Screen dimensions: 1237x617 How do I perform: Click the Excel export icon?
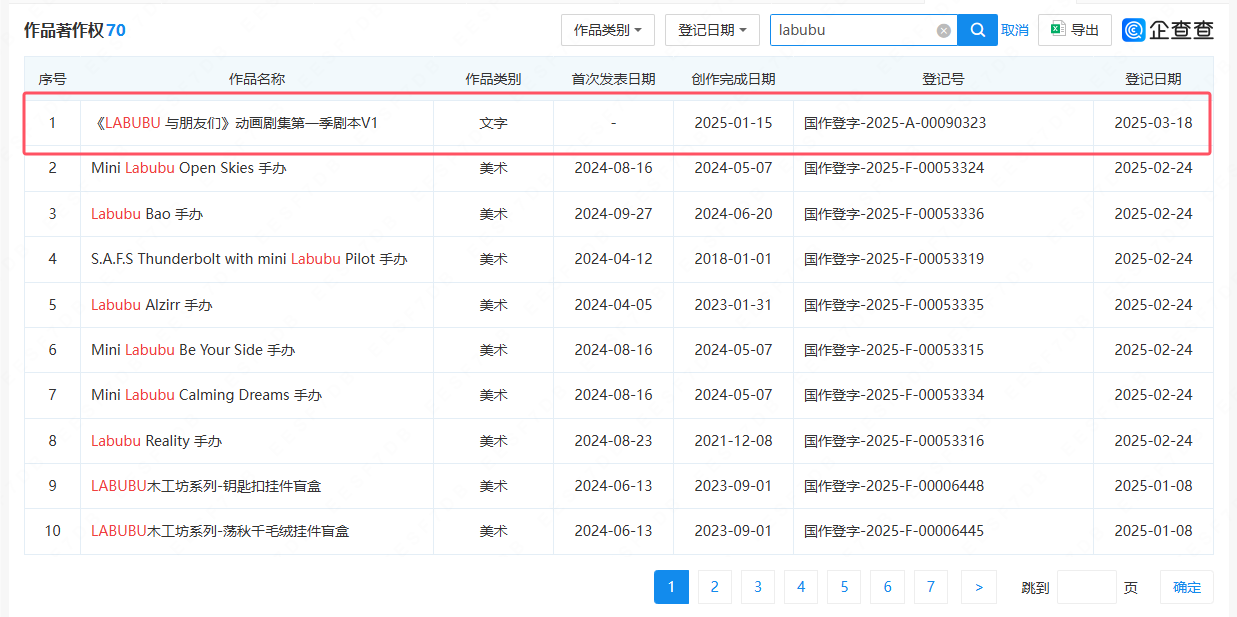(1056, 30)
